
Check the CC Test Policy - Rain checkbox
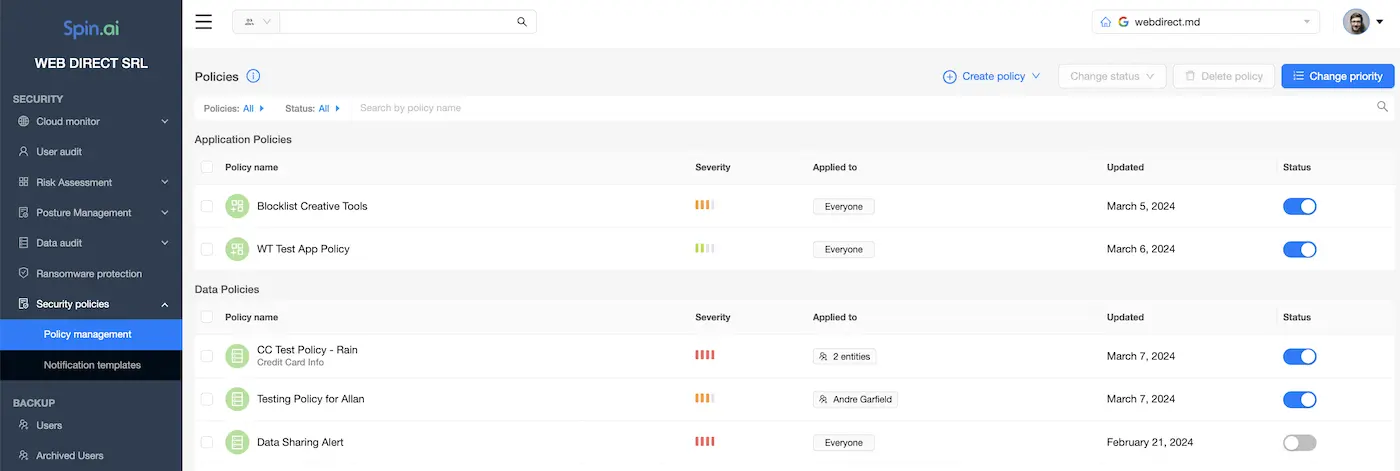click(207, 356)
